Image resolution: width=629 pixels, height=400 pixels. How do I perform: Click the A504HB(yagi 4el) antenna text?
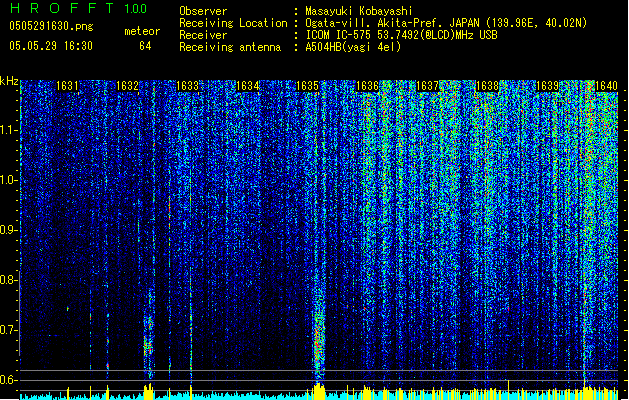[x=353, y=47]
